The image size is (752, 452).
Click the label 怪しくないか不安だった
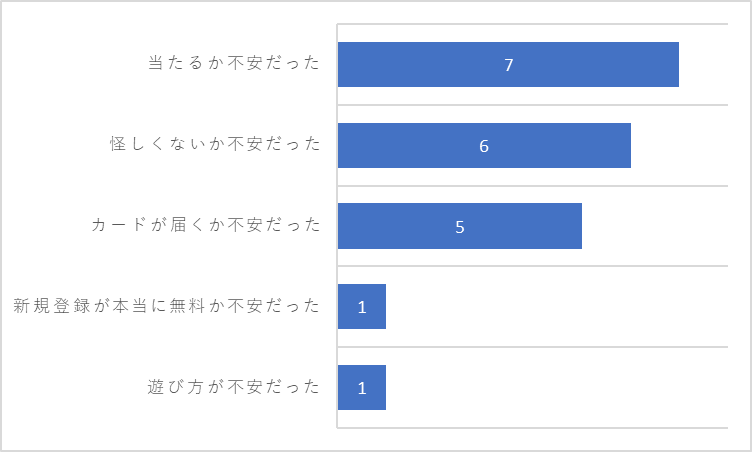point(215,143)
